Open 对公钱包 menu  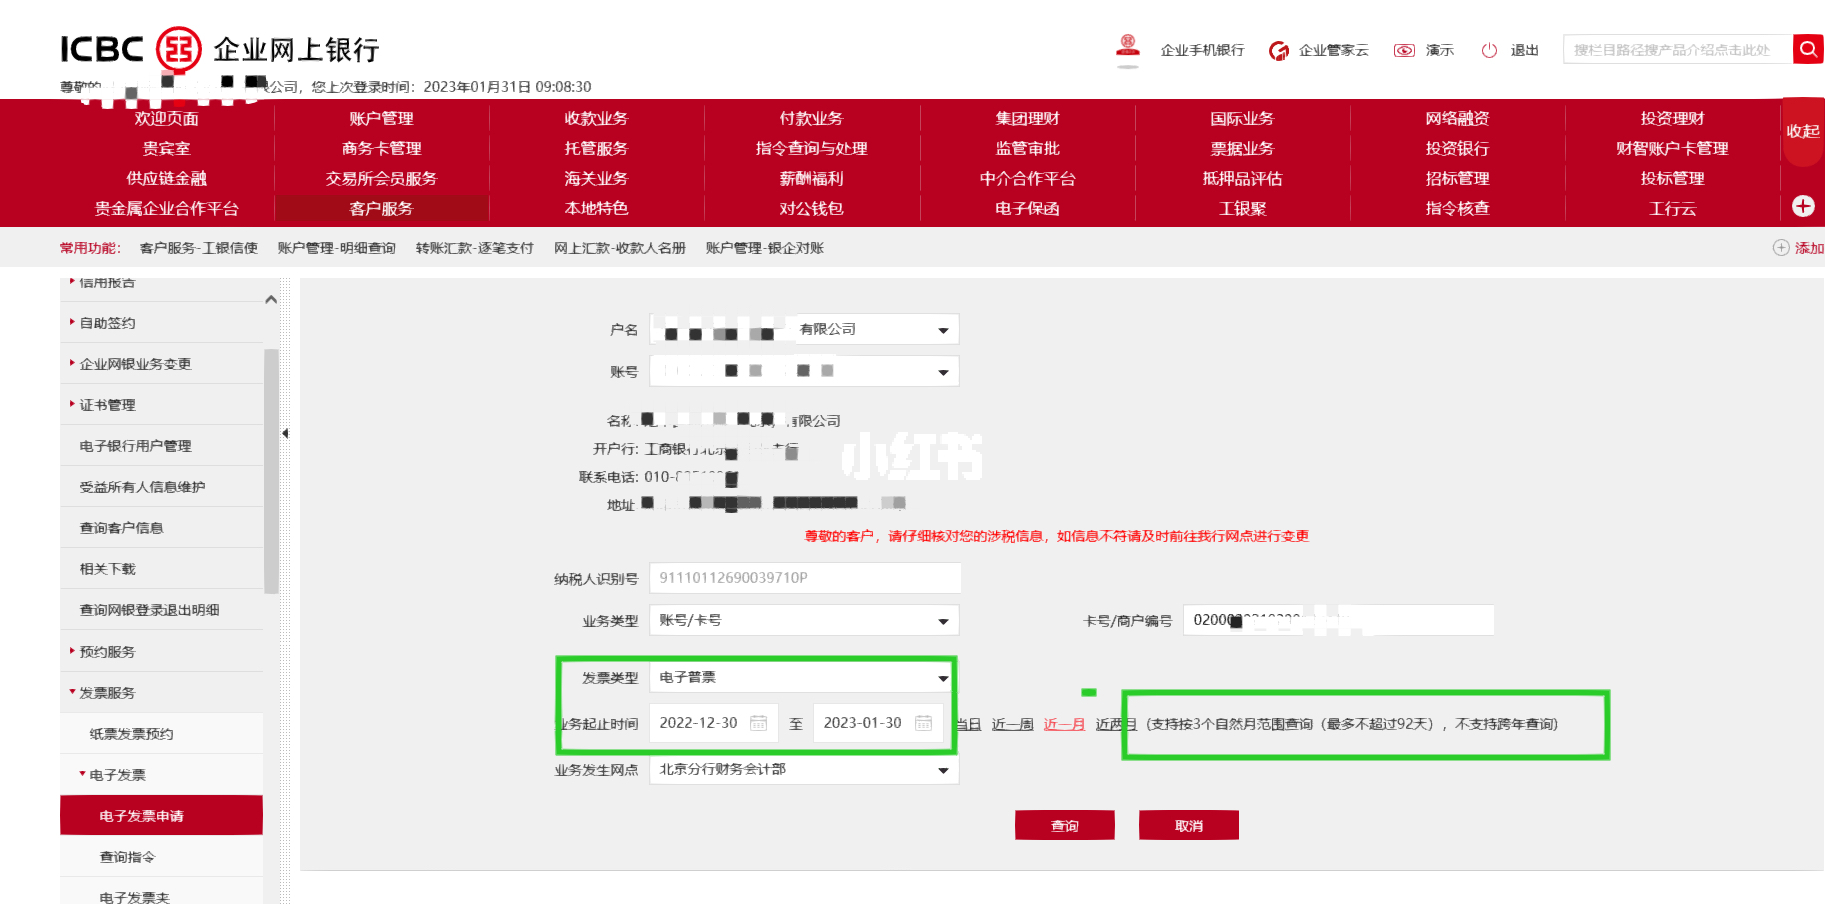(811, 208)
